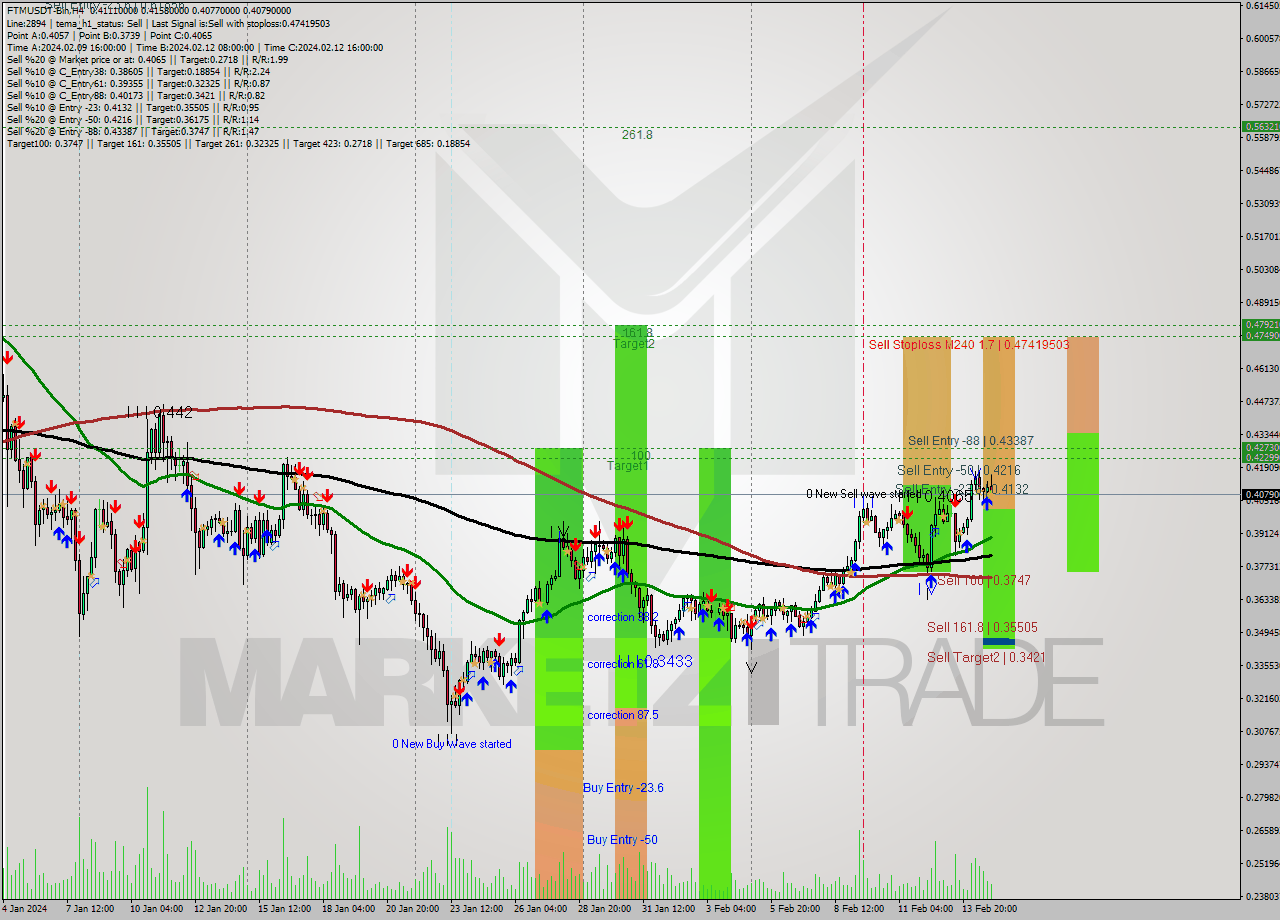
Task: Click the green '261.8' level label
Action: pos(637,134)
